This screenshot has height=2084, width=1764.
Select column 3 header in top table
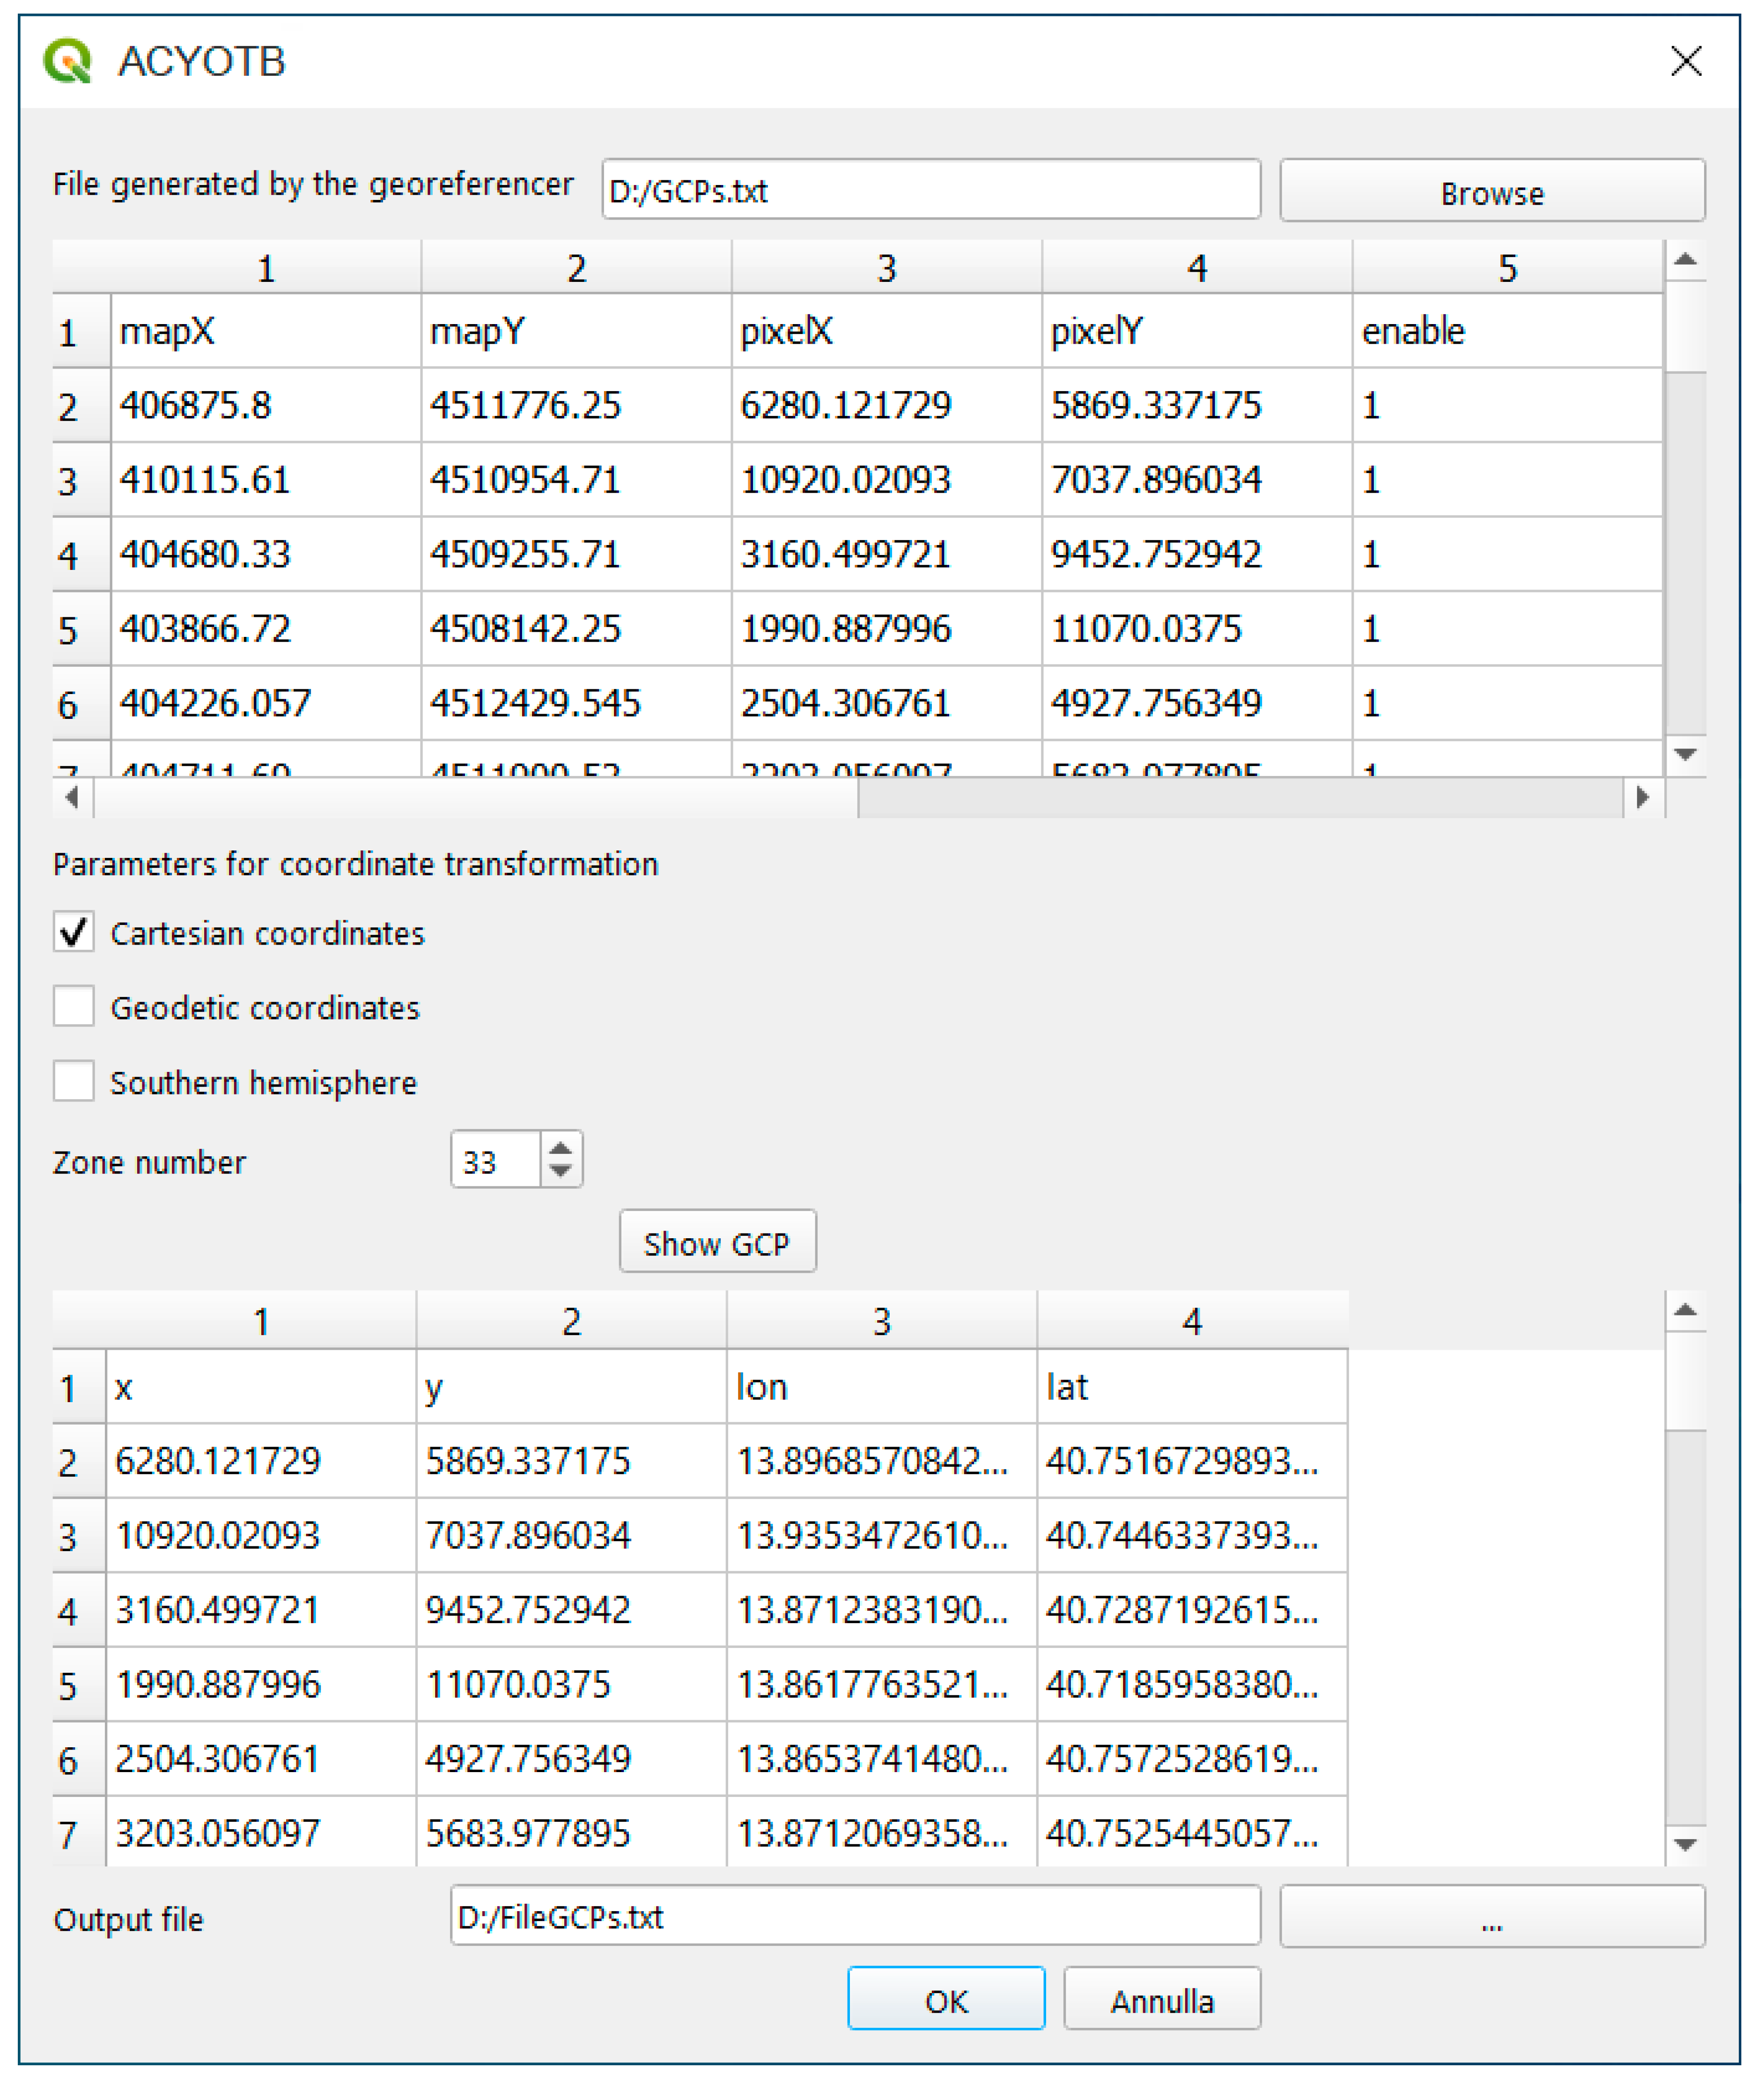[886, 268]
